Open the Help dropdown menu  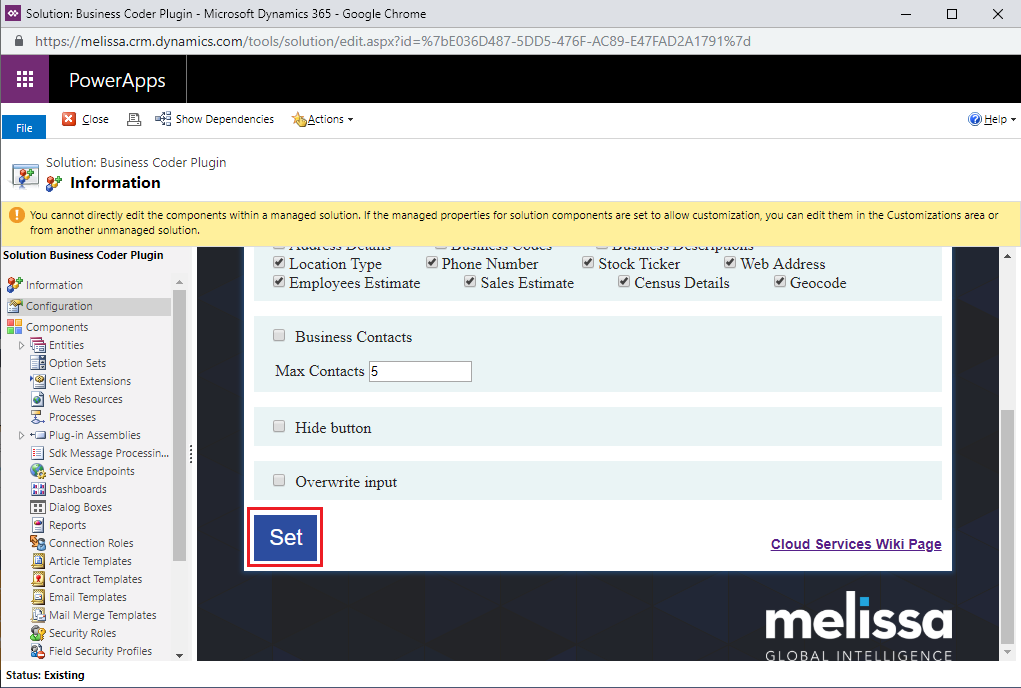(x=989, y=119)
